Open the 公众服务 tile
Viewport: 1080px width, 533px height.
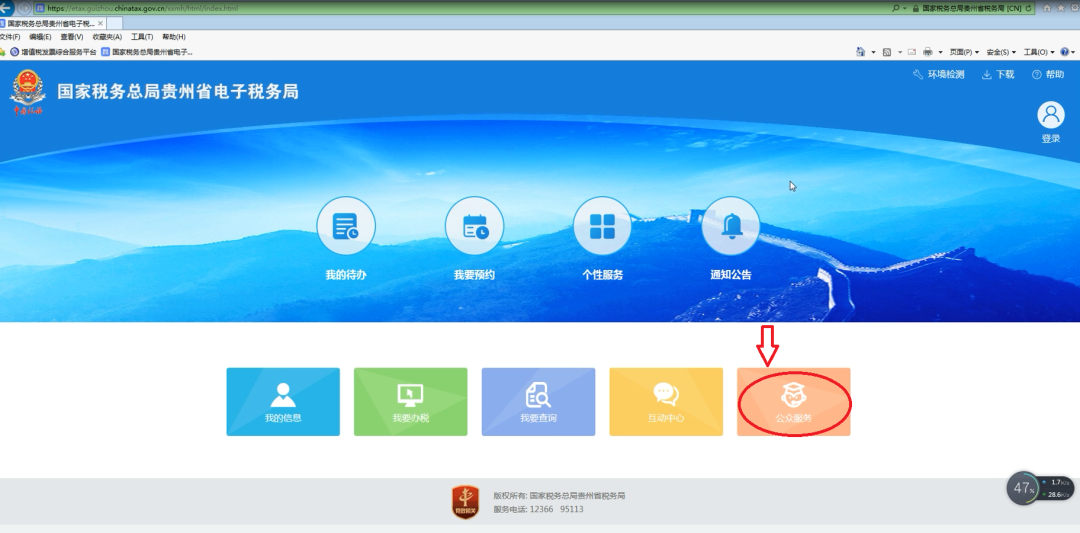coord(793,401)
